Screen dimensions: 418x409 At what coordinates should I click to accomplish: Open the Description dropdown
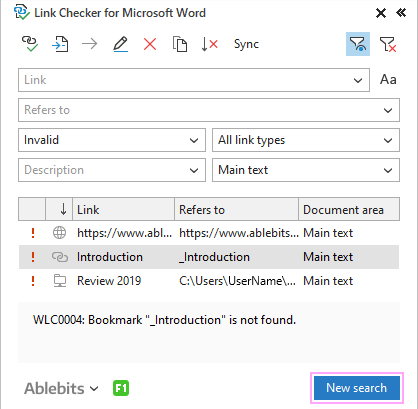tap(112, 170)
